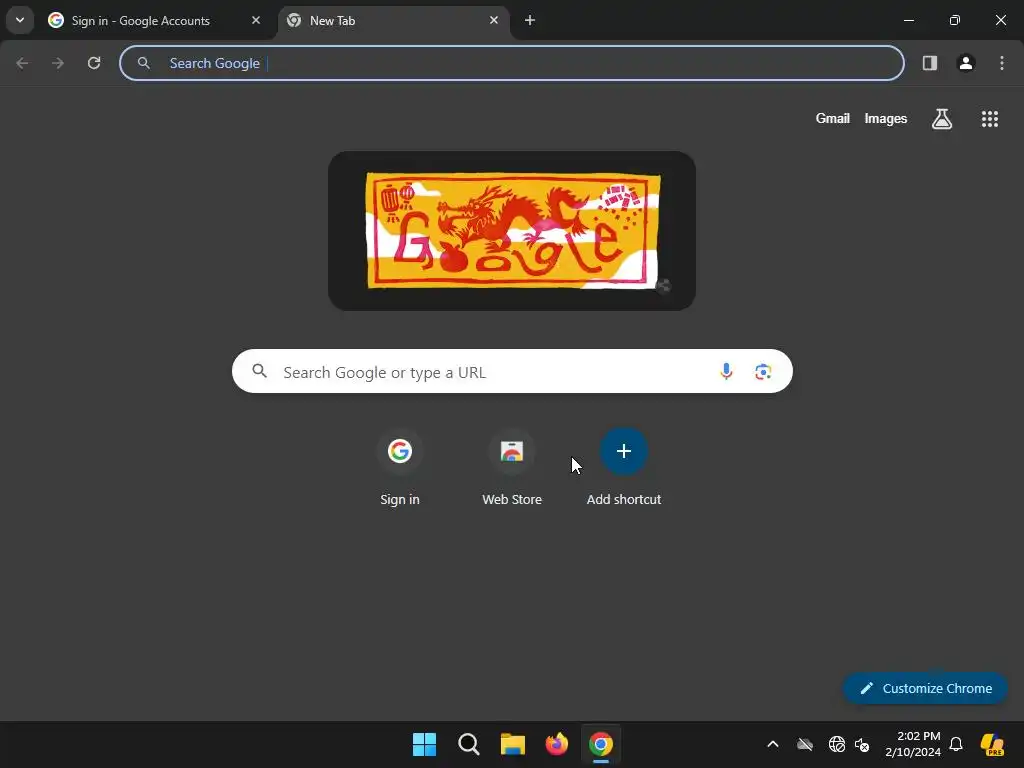Go forward with the forward arrow

pyautogui.click(x=58, y=63)
